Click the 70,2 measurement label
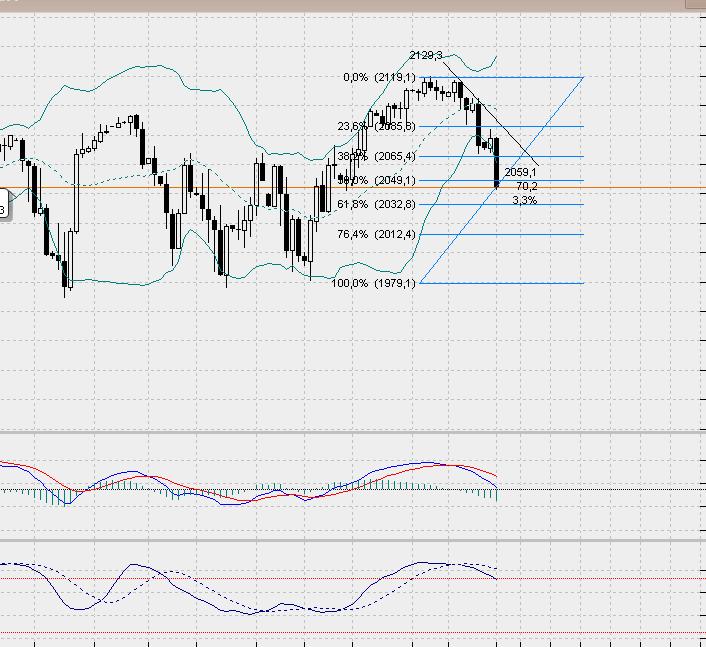This screenshot has height=647, width=706. (527, 186)
